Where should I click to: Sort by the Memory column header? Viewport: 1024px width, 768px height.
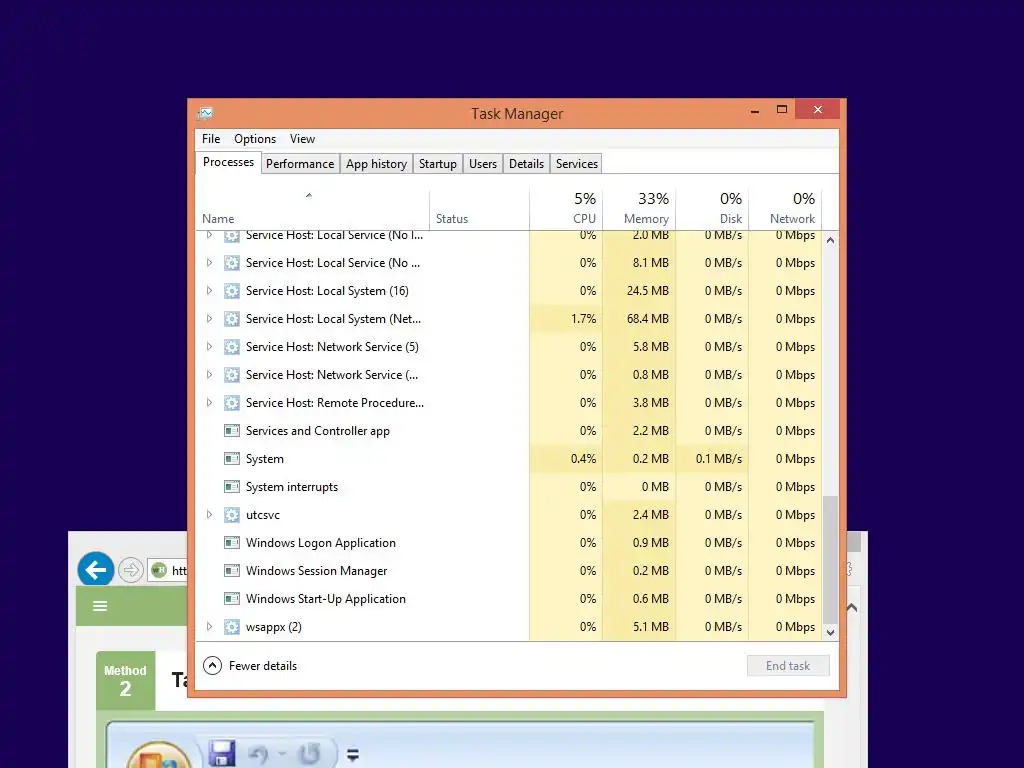click(x=639, y=209)
